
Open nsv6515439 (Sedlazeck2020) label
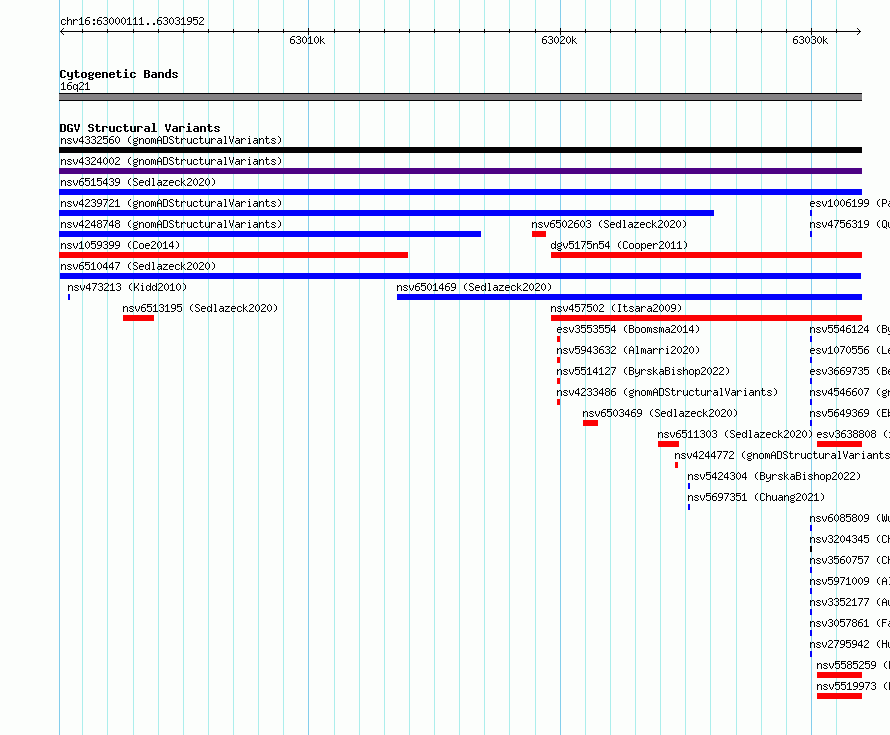pyautogui.click(x=138, y=182)
